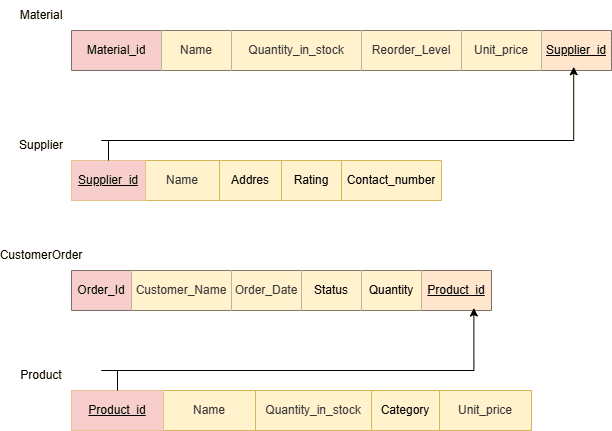612x431 pixels.
Task: Select Supplier_id primary key in Supplier table
Action: pos(108,180)
